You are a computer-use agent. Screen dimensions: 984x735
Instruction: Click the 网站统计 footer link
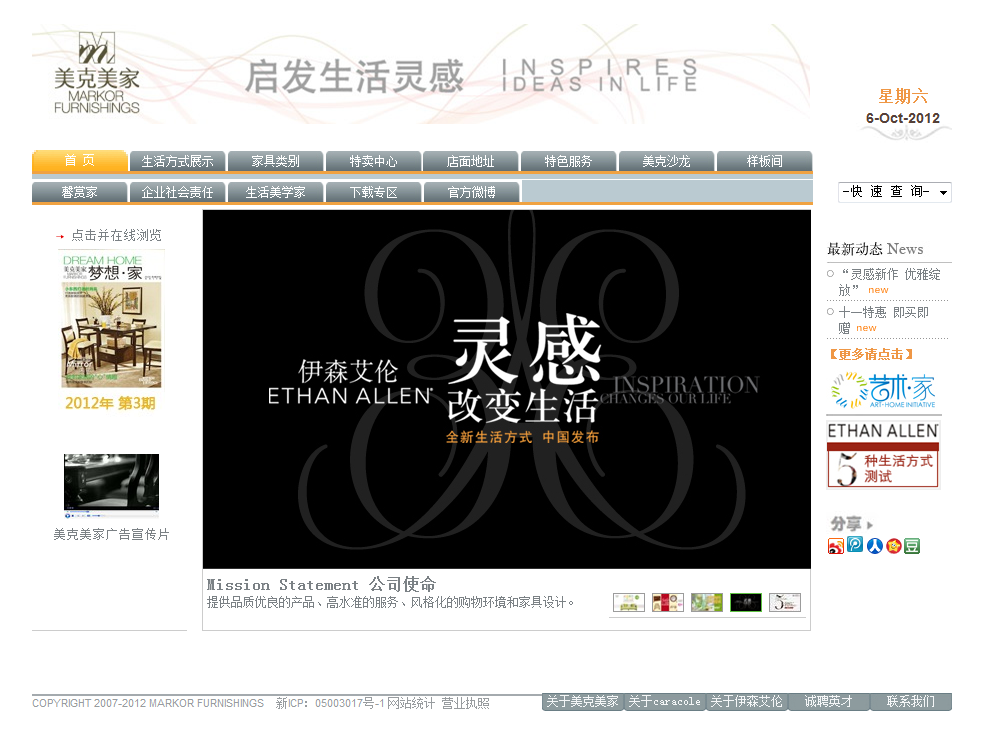click(x=411, y=704)
